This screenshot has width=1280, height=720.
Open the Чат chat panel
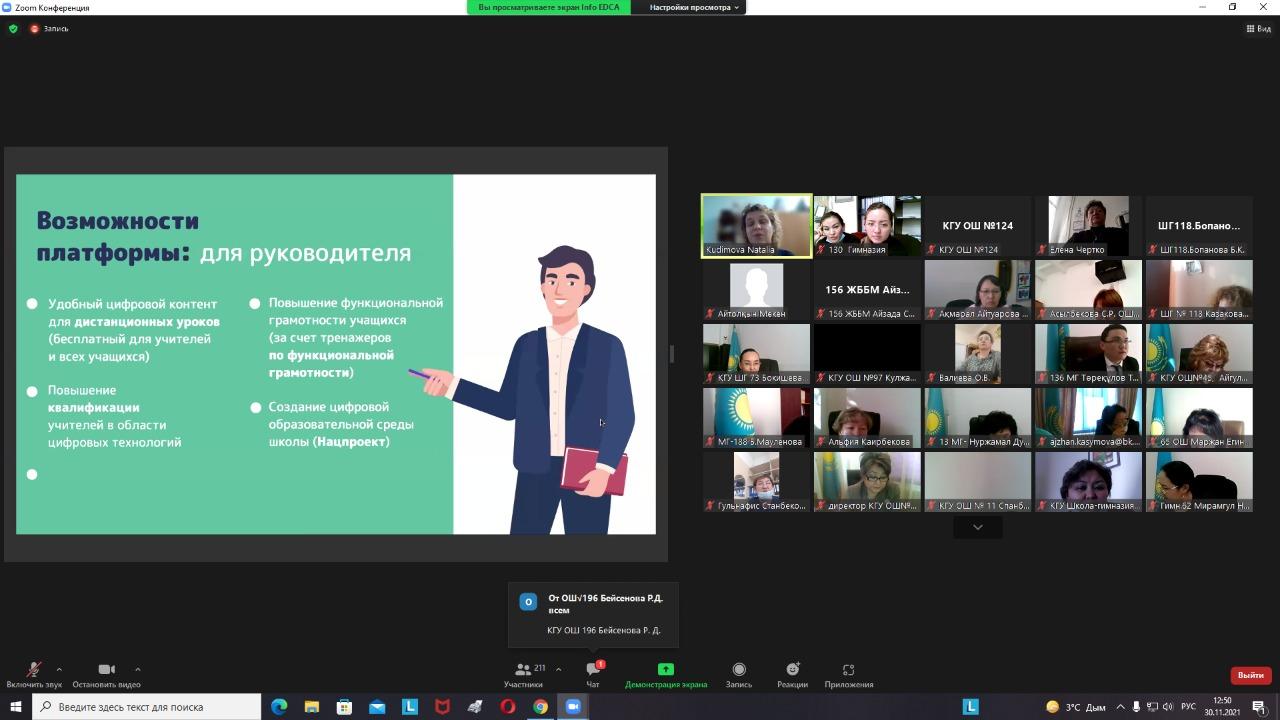click(x=593, y=674)
